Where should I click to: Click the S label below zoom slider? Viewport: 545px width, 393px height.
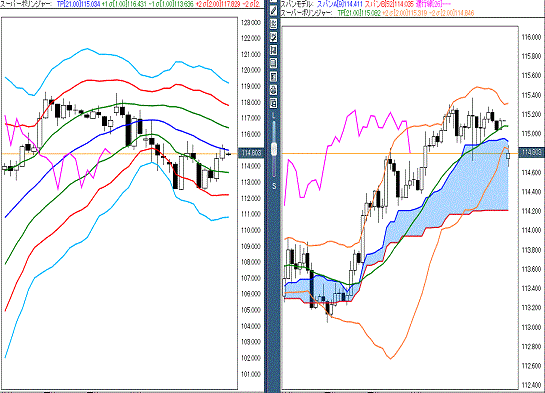click(x=274, y=187)
